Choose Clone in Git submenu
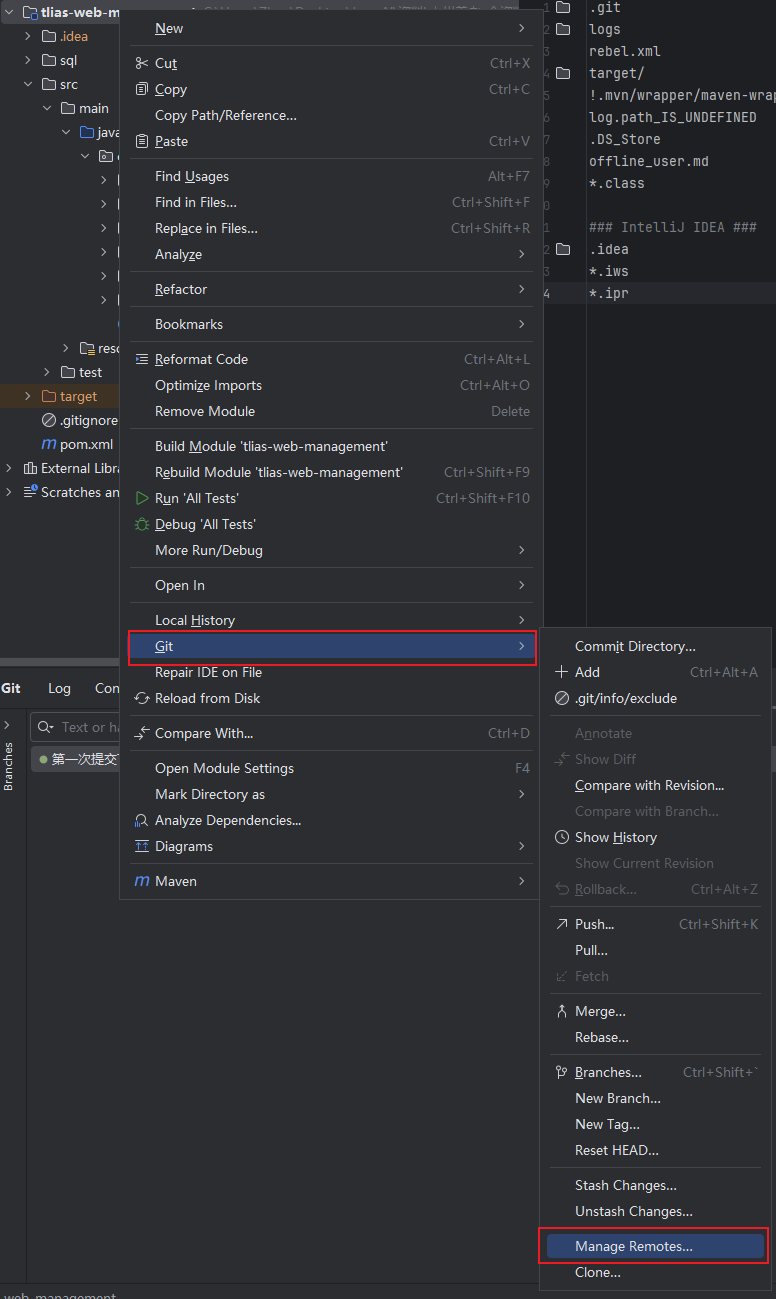This screenshot has width=776, height=1299. point(655,1272)
